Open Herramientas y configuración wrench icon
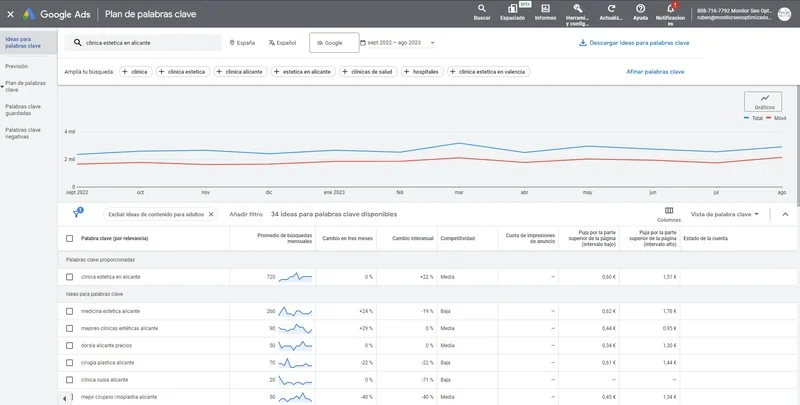Screen dimensions: 800x405 pos(577,9)
